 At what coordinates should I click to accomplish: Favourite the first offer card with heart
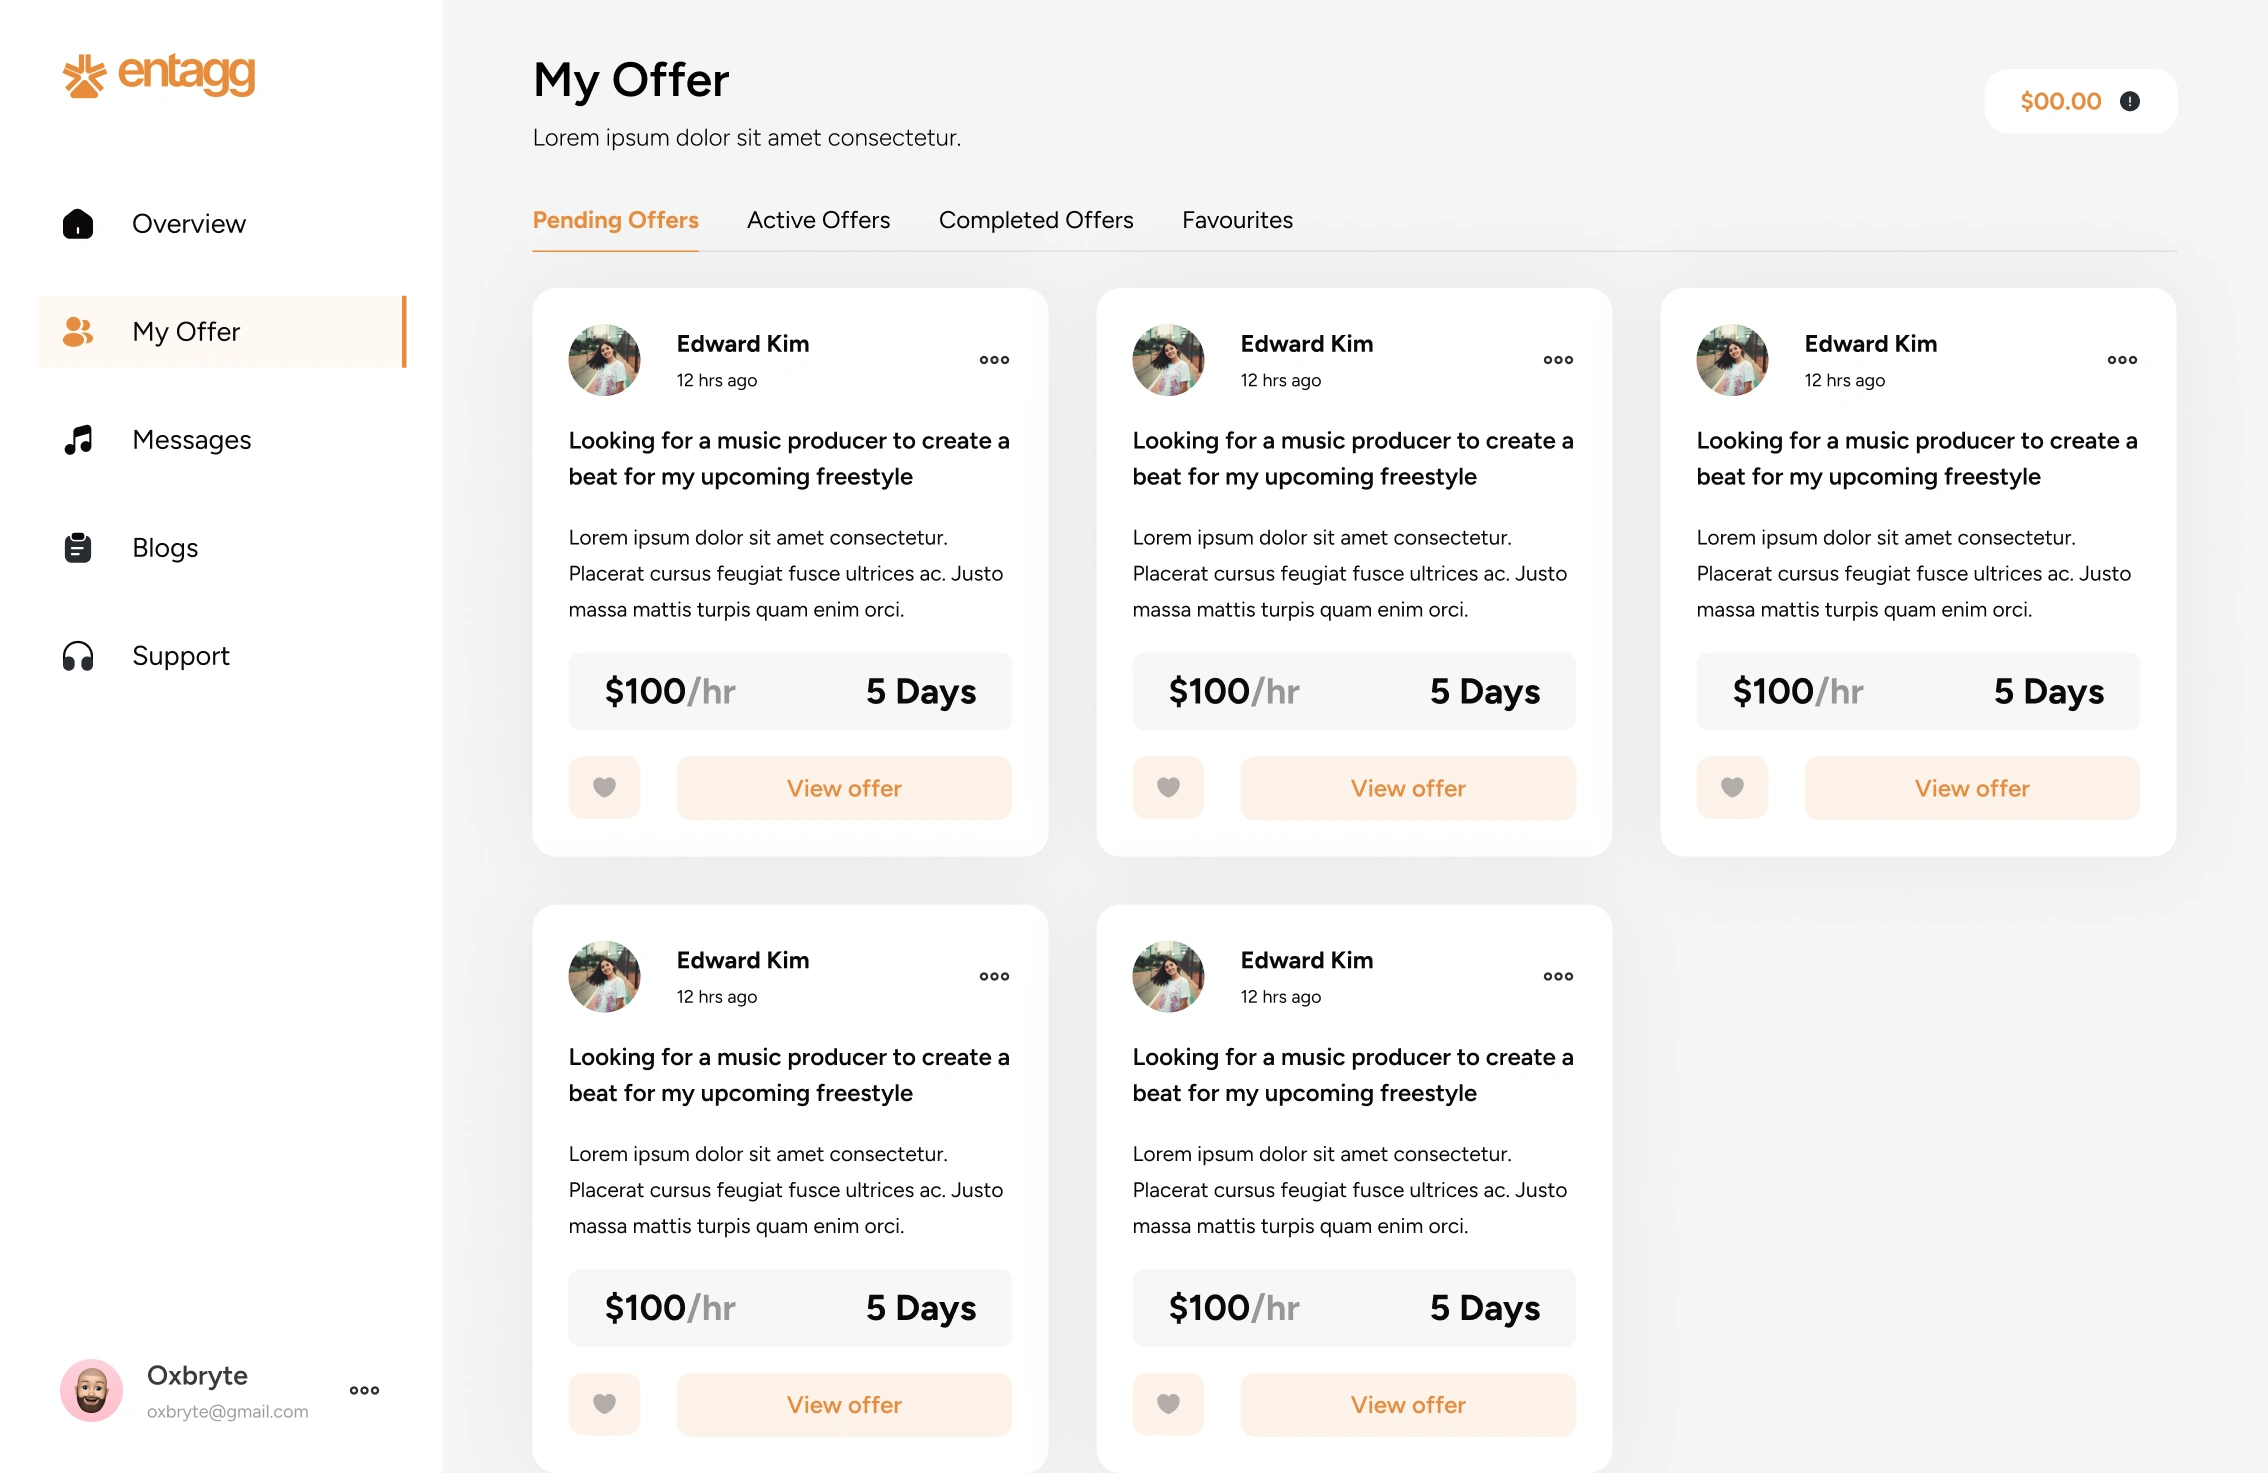click(604, 788)
